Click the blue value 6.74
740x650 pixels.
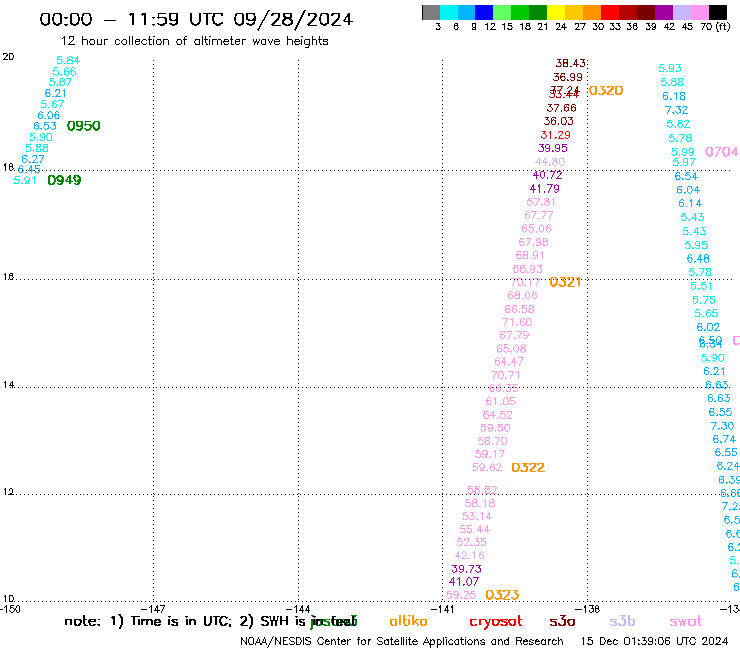pos(724,440)
